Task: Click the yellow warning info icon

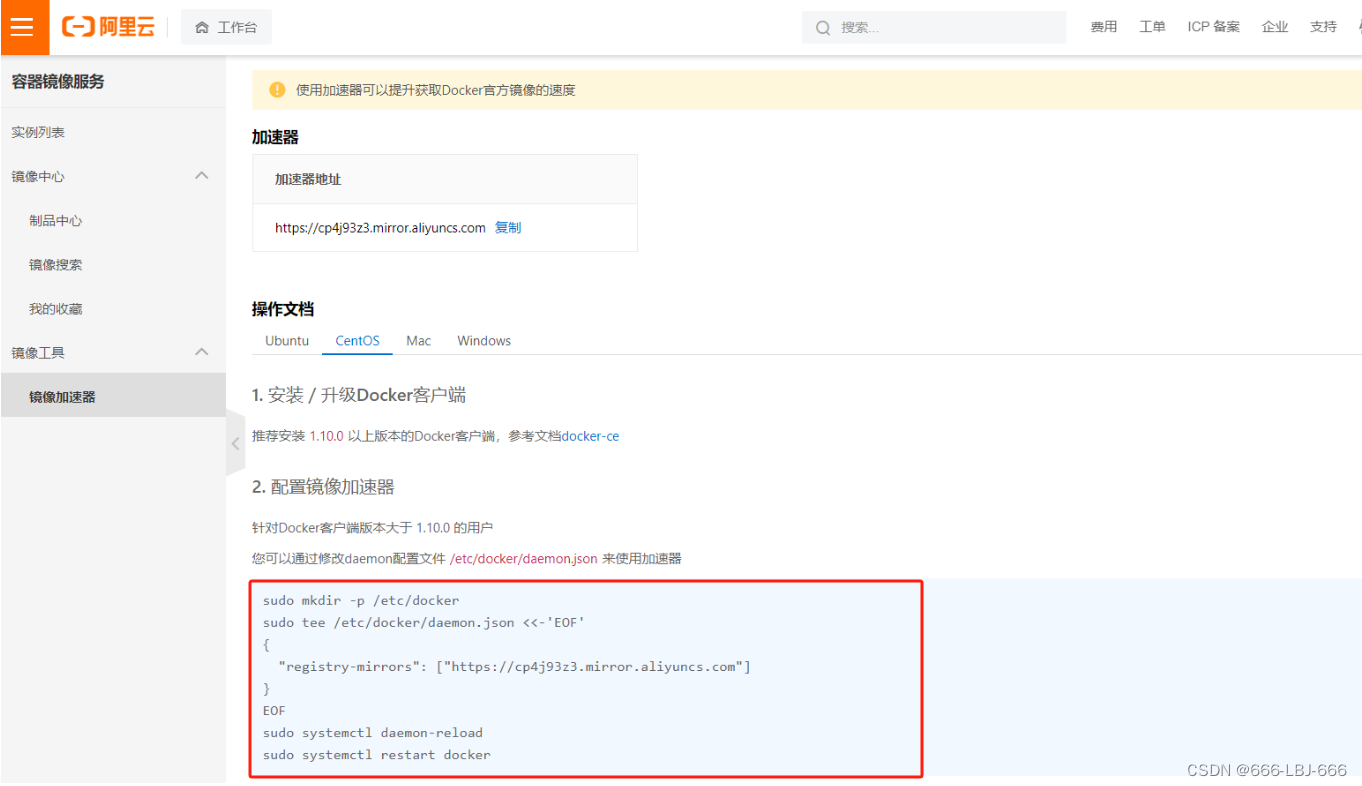Action: tap(277, 90)
